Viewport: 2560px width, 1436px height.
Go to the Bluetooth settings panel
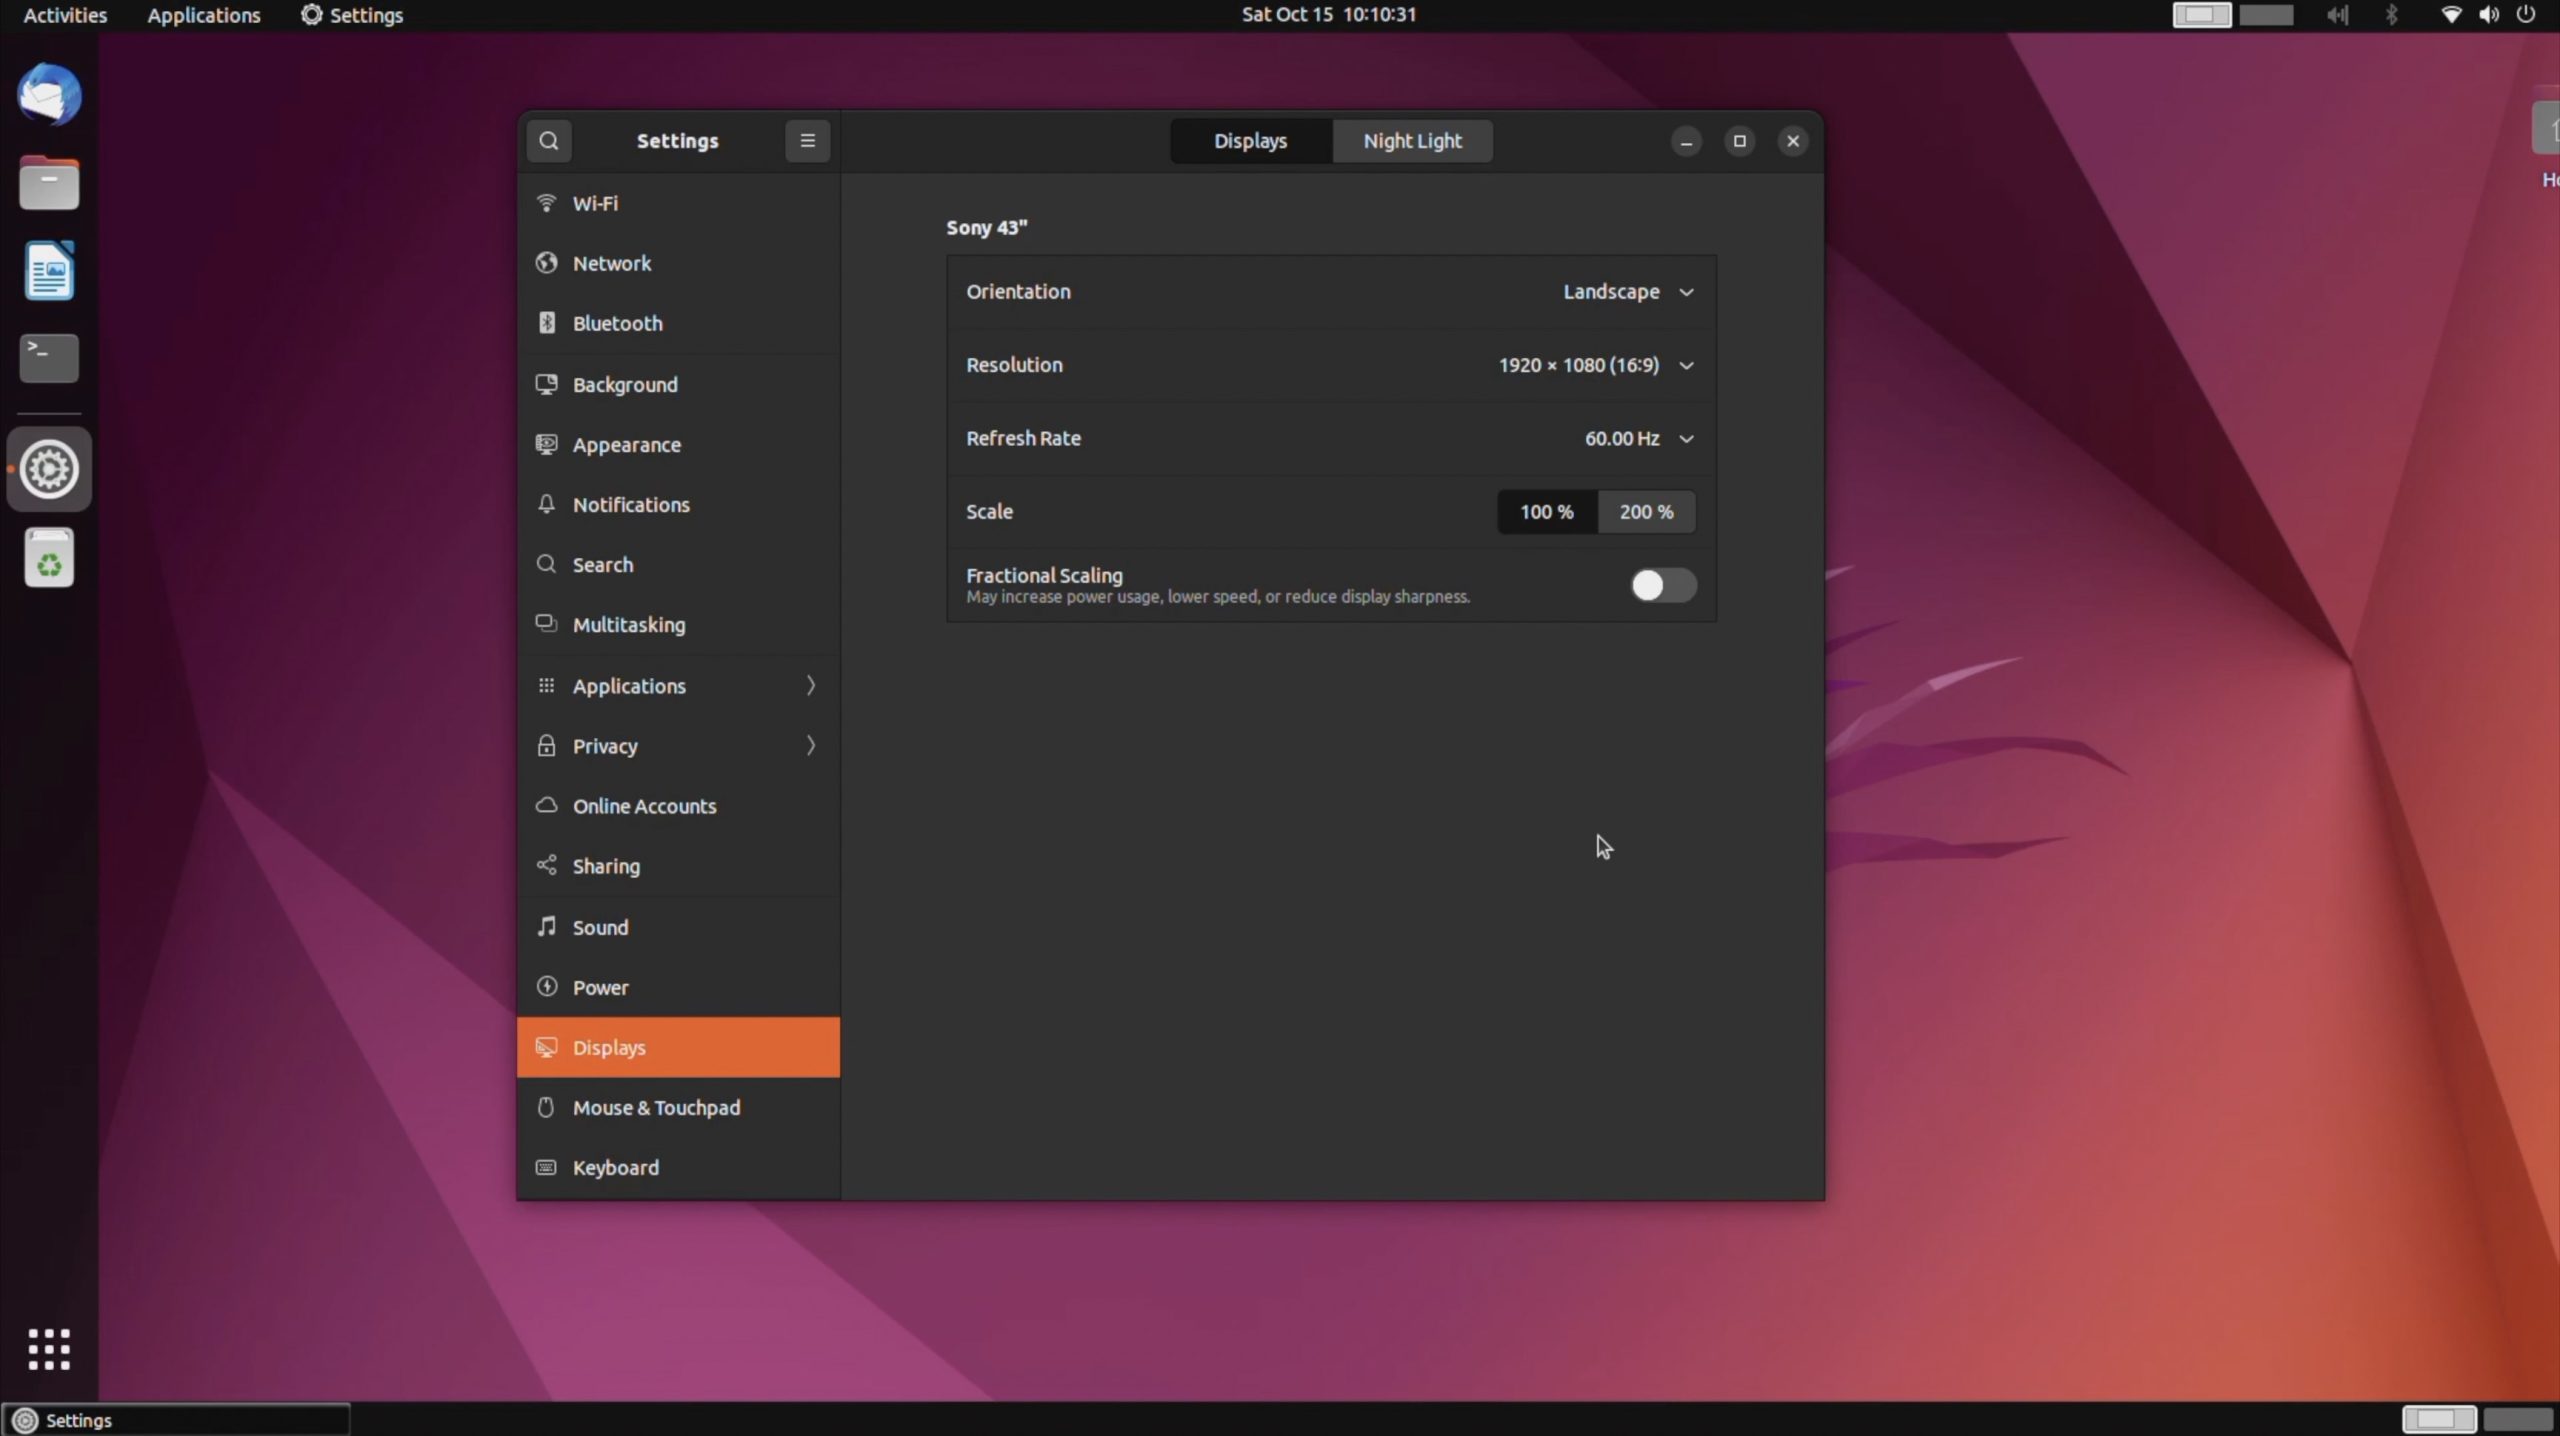[x=617, y=323]
